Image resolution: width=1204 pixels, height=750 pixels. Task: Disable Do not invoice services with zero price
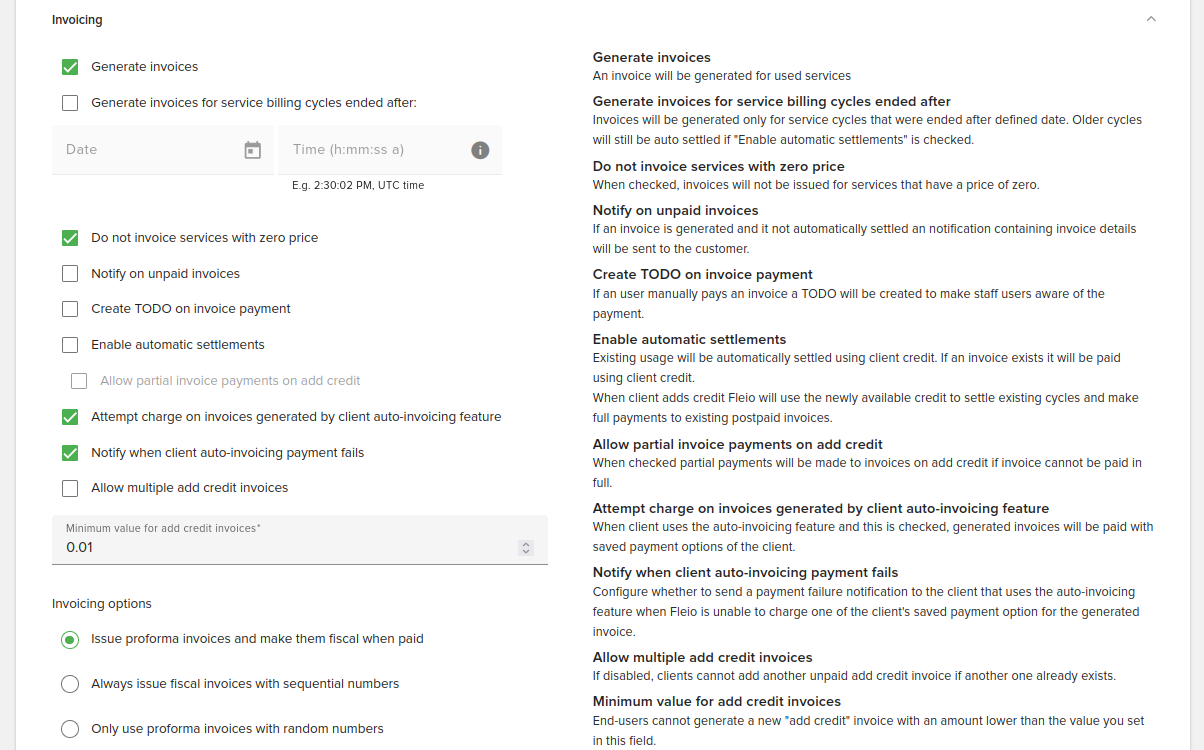(x=69, y=238)
